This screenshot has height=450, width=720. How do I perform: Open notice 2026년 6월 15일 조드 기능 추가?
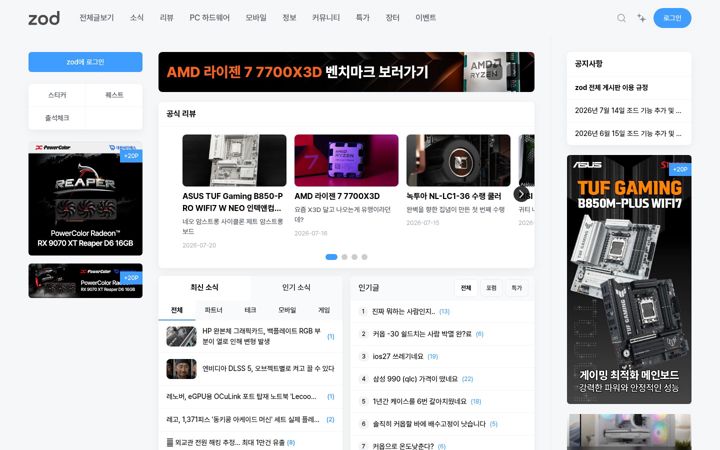tap(628, 133)
